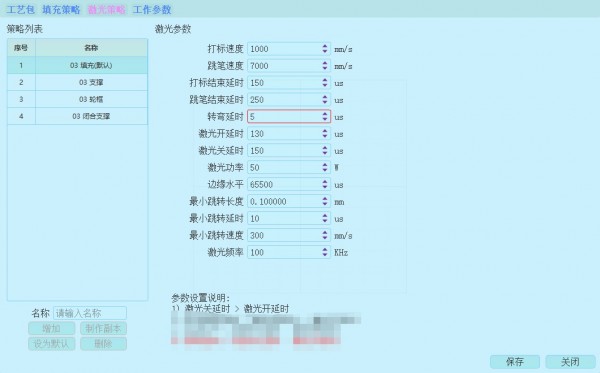
Task: Select the 激光策略 tab
Action: pyautogui.click(x=106, y=9)
